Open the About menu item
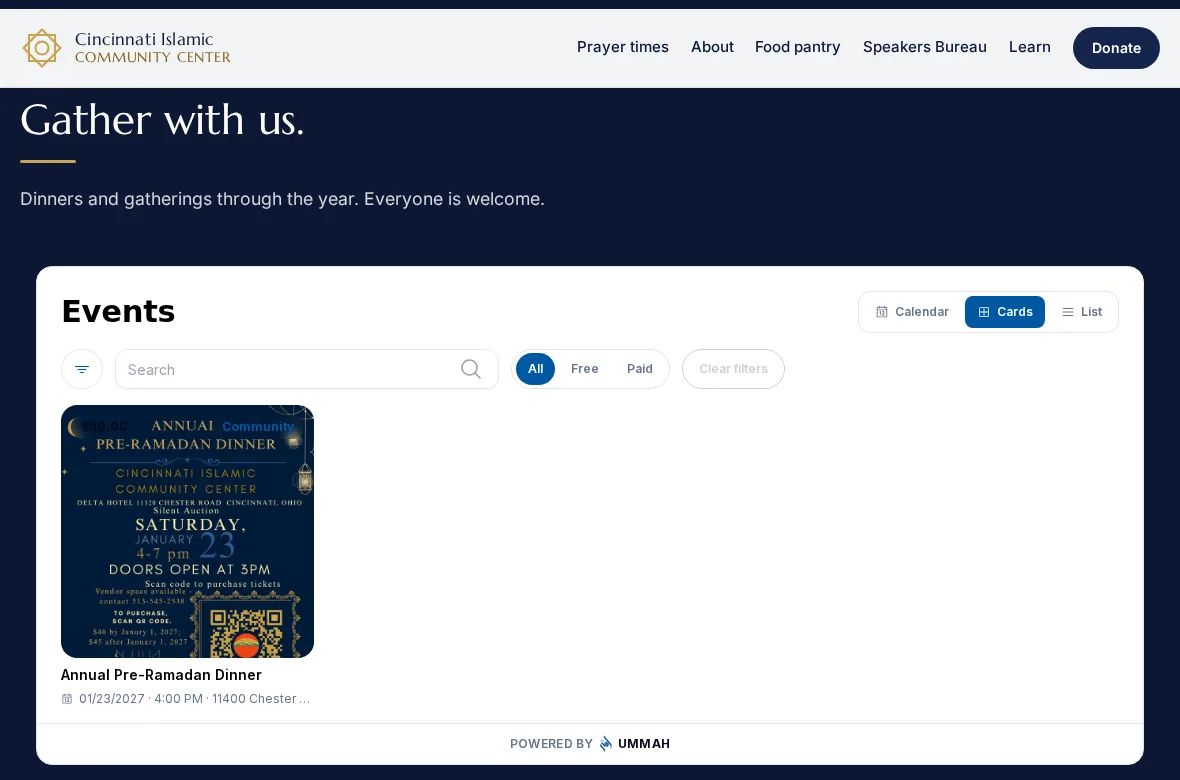The image size is (1180, 780). tap(712, 47)
